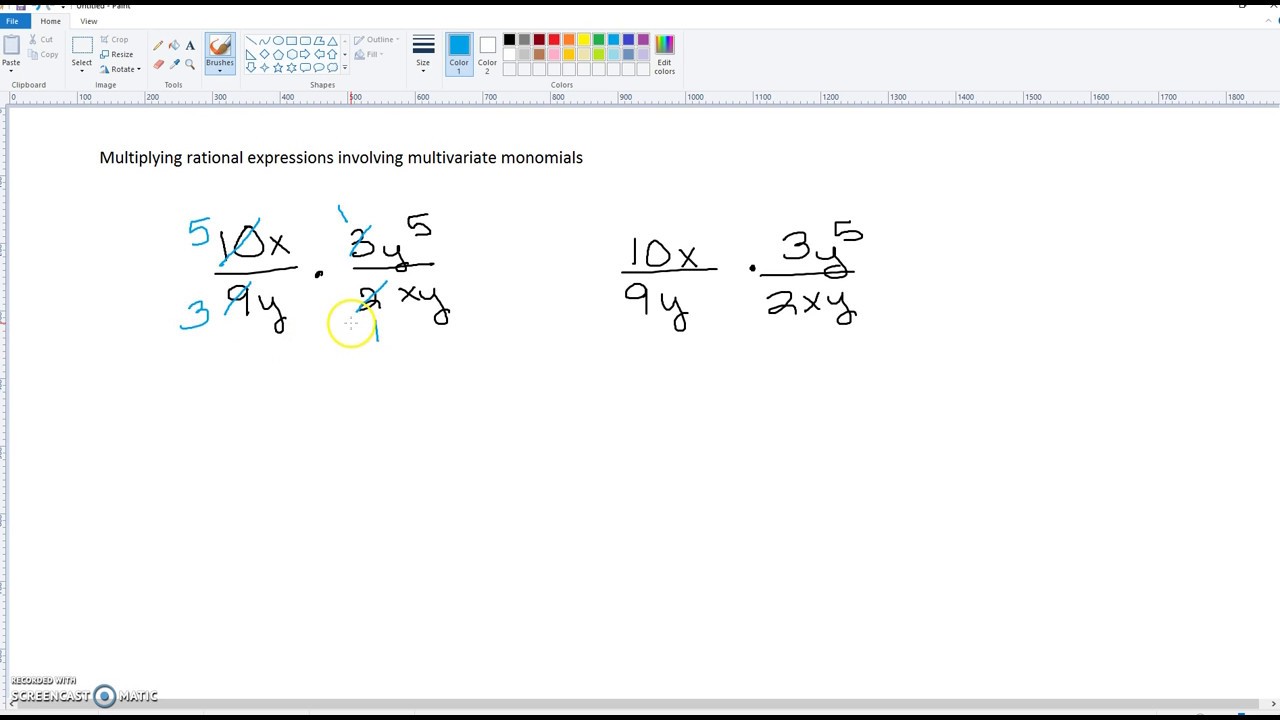Choose the Curve shape
Viewport: 1280px width, 720px height.
265,40
